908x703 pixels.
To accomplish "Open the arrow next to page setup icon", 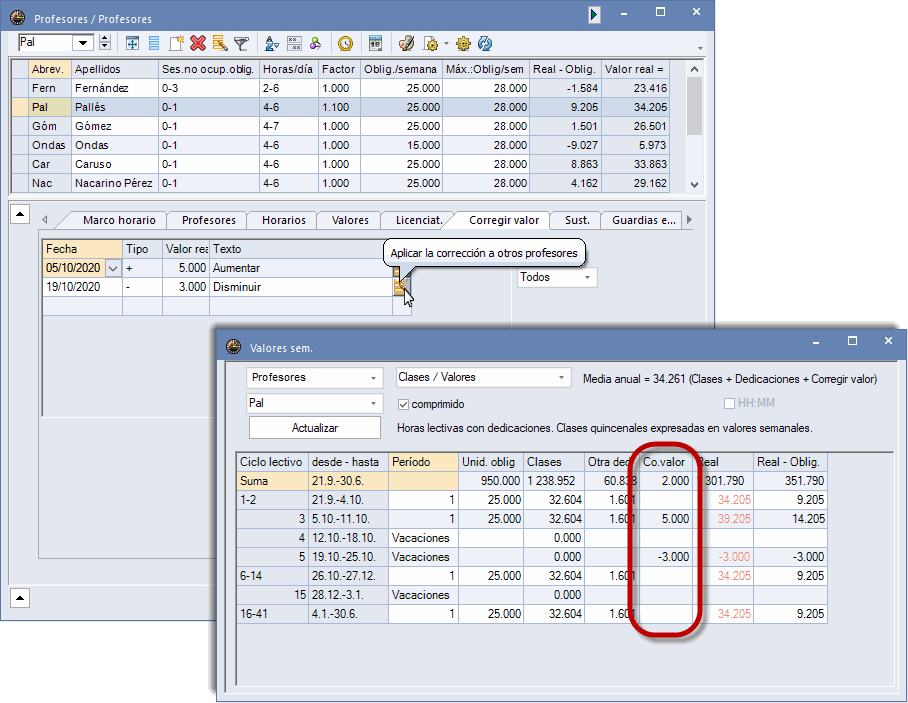I will click(446, 43).
